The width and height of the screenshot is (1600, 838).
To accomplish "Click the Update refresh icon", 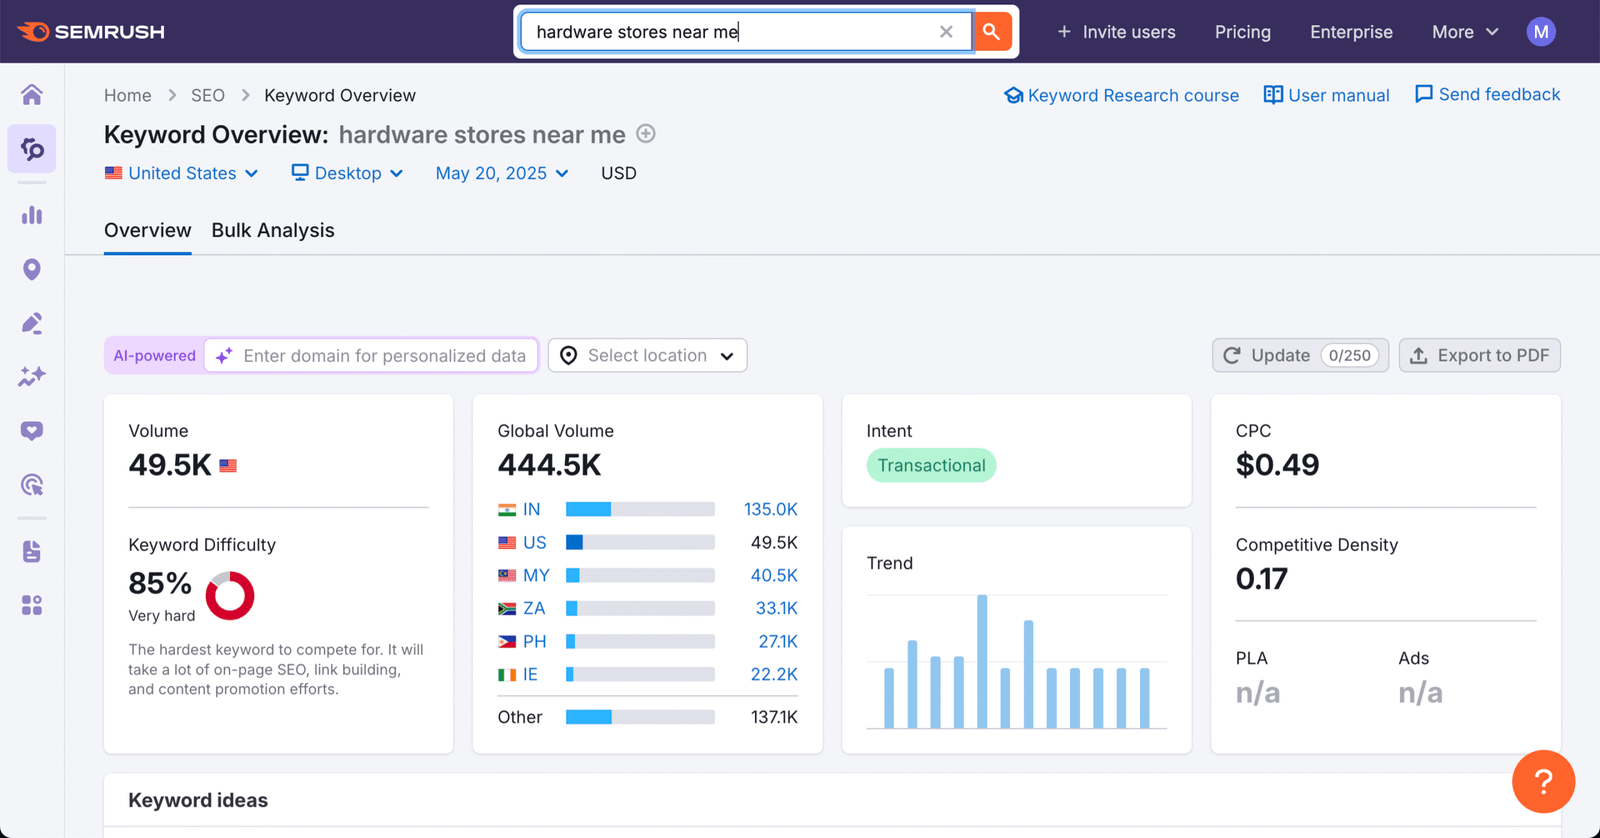I will (x=1232, y=356).
